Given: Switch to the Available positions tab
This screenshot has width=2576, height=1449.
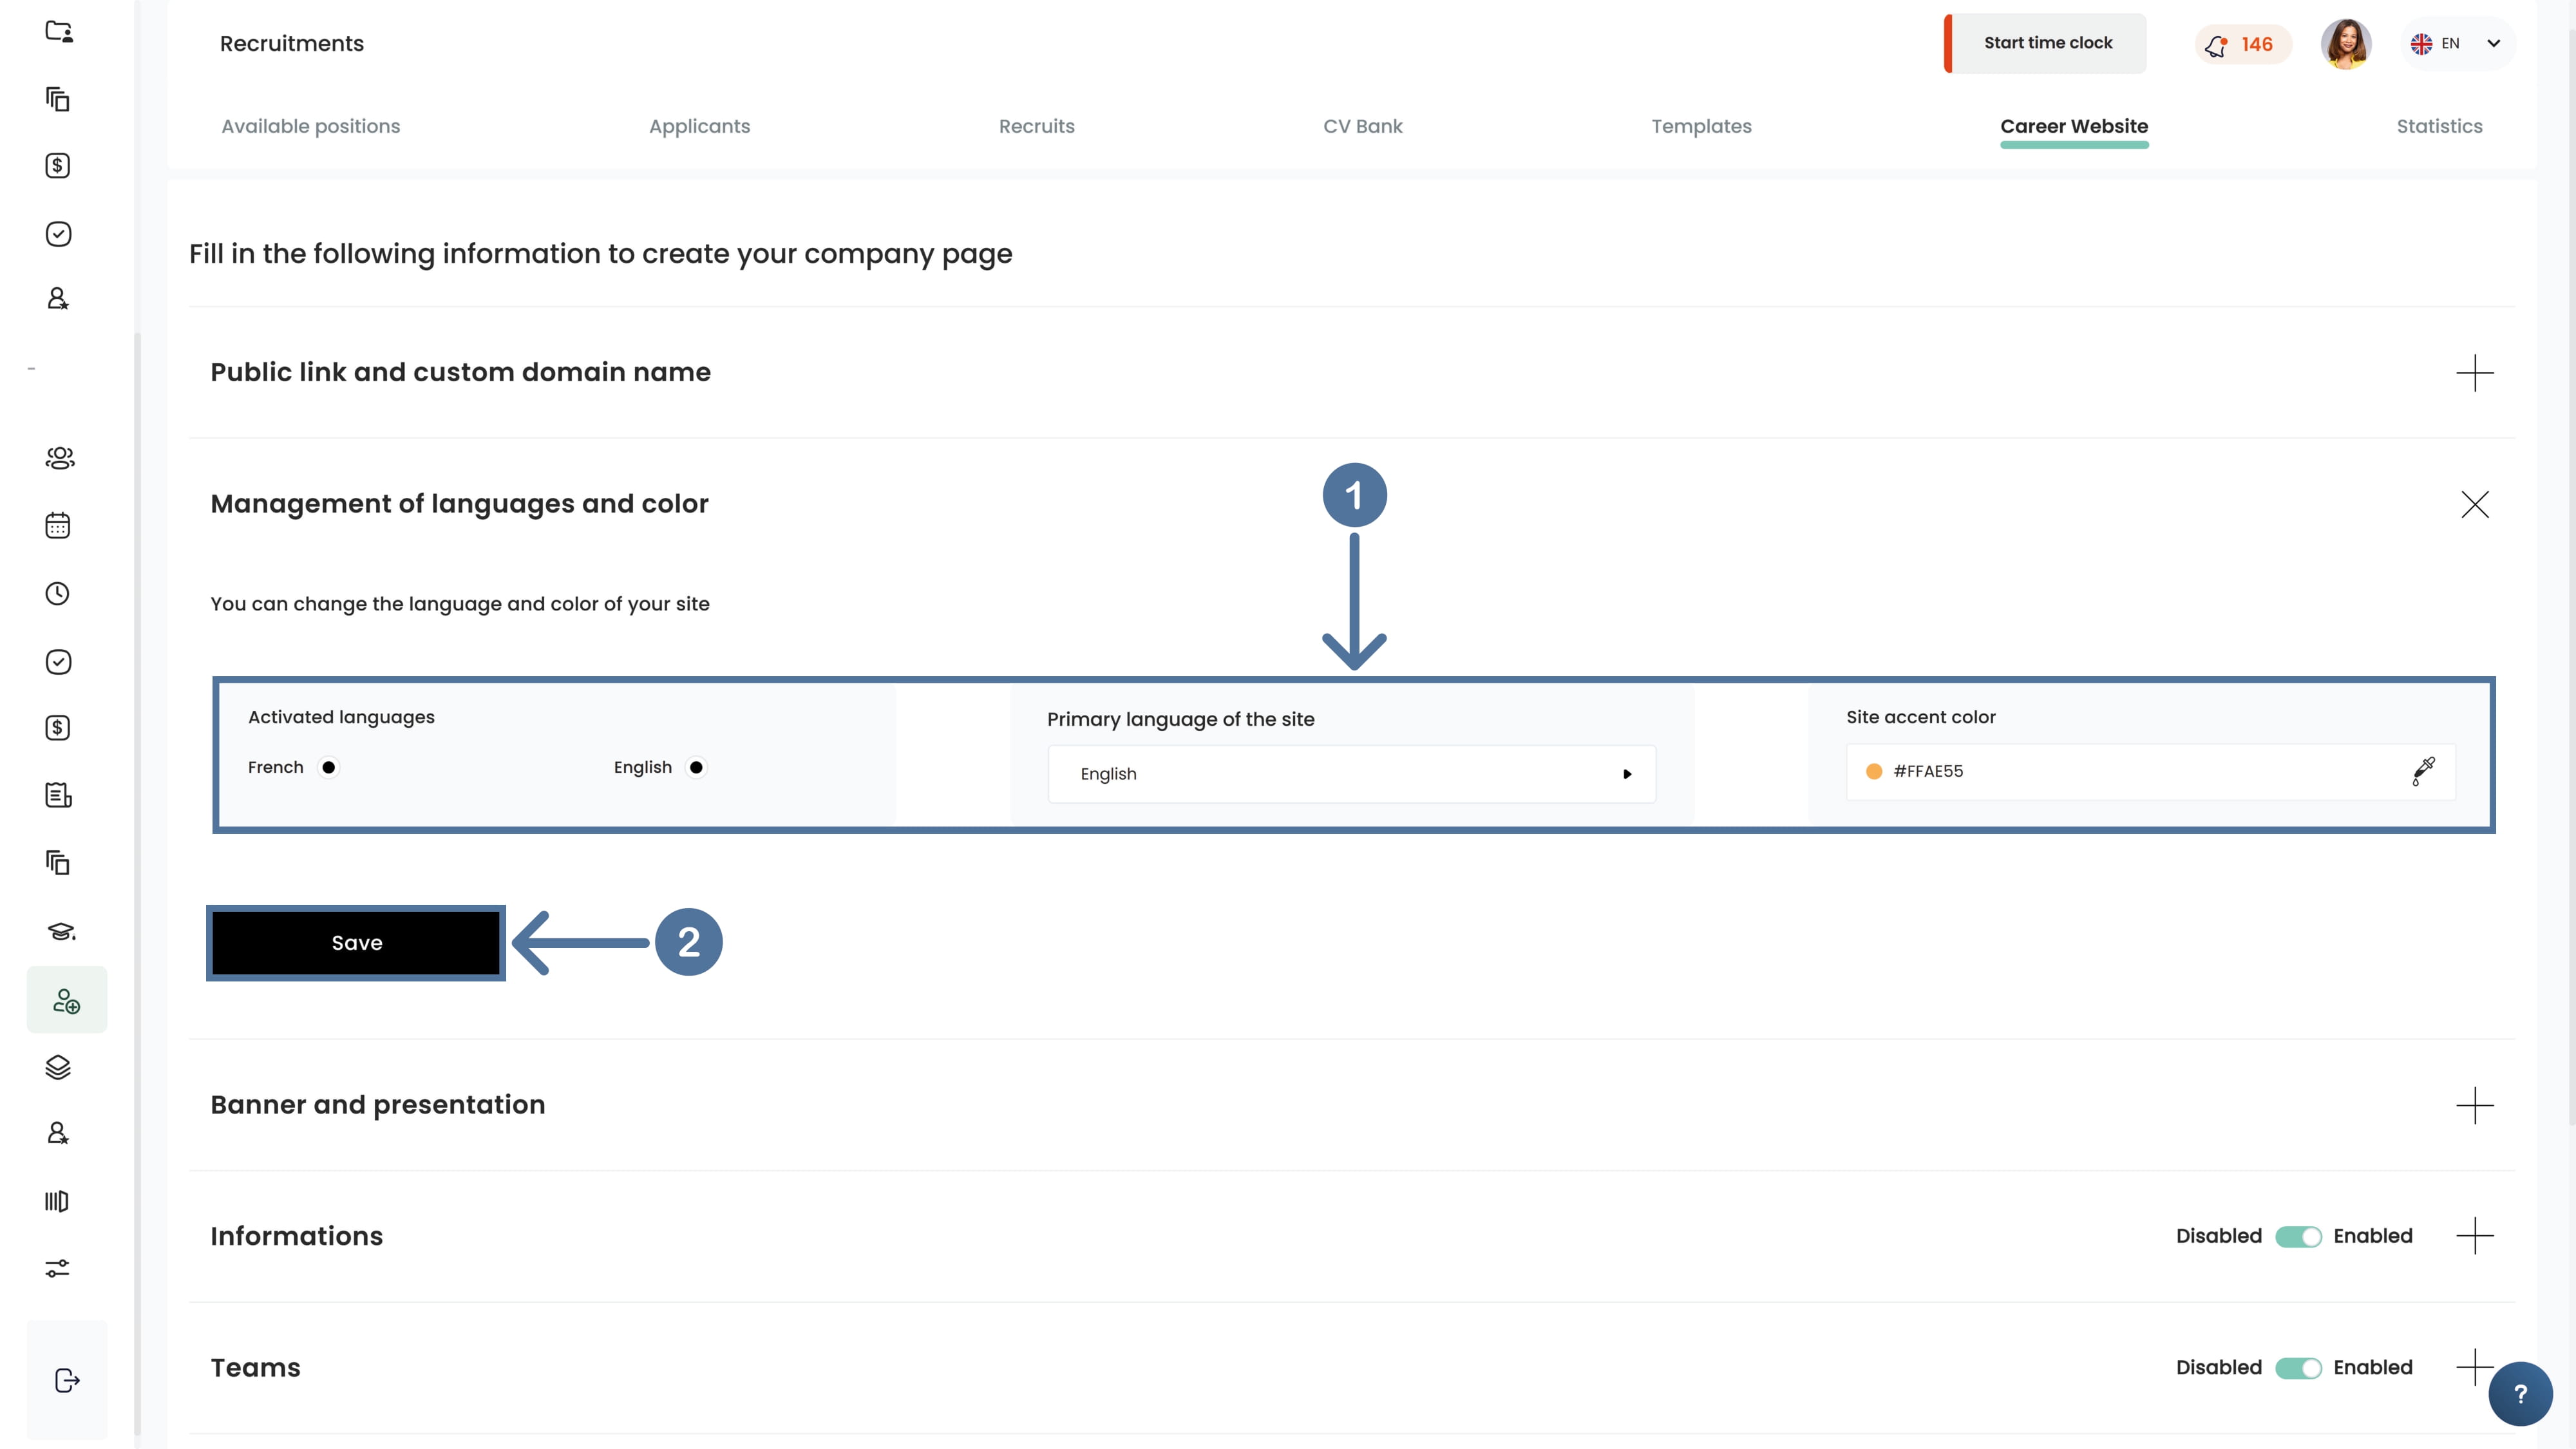Looking at the screenshot, I should [311, 126].
